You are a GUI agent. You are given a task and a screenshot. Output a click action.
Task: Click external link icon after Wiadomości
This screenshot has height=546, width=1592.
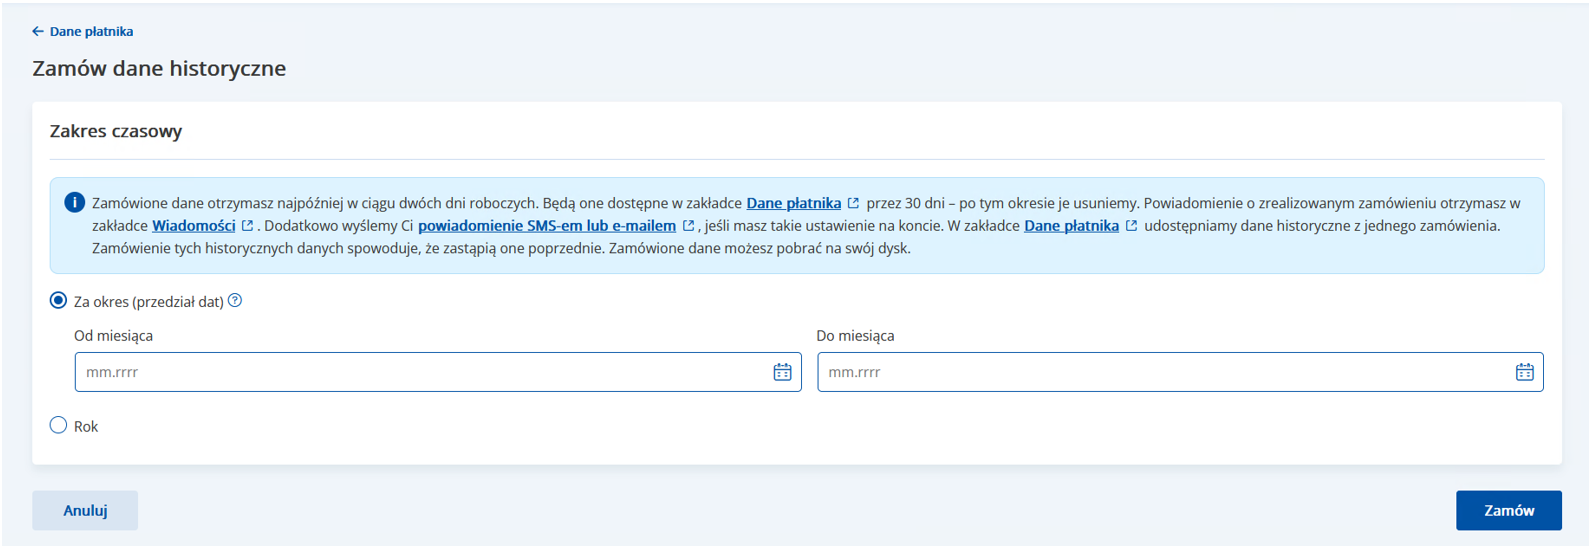point(247,226)
